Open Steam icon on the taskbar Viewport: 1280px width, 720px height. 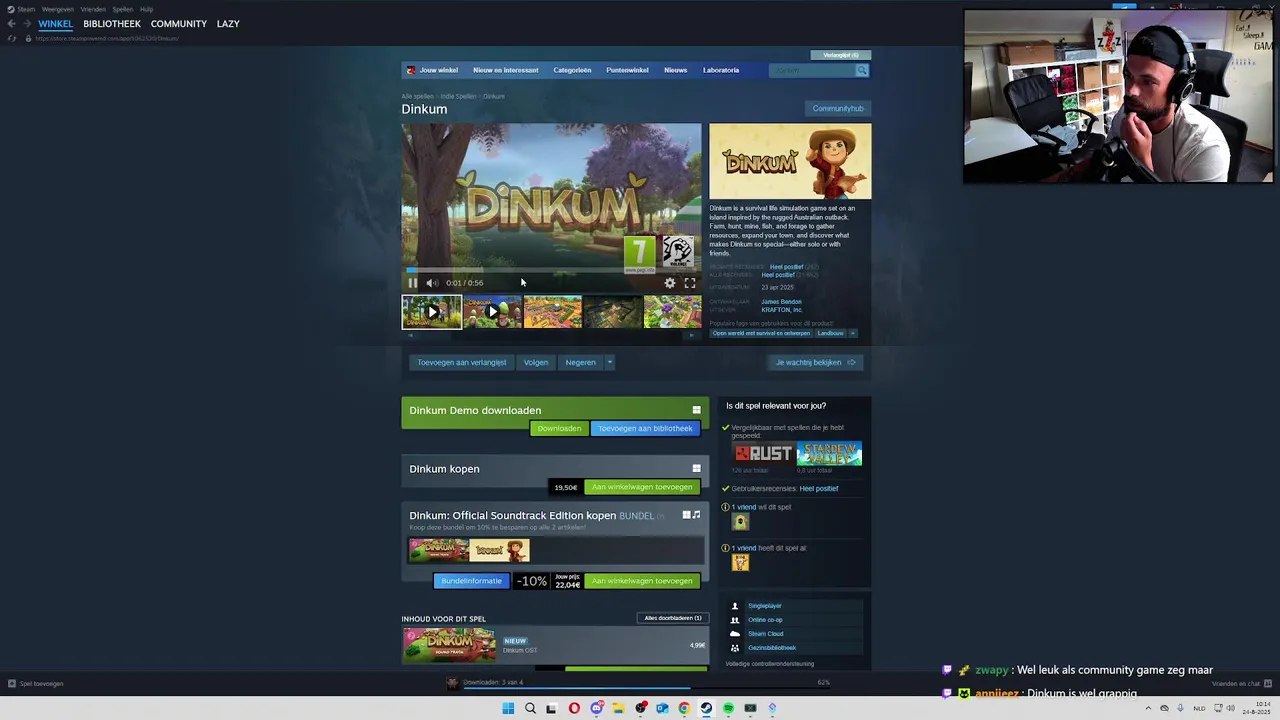point(706,708)
